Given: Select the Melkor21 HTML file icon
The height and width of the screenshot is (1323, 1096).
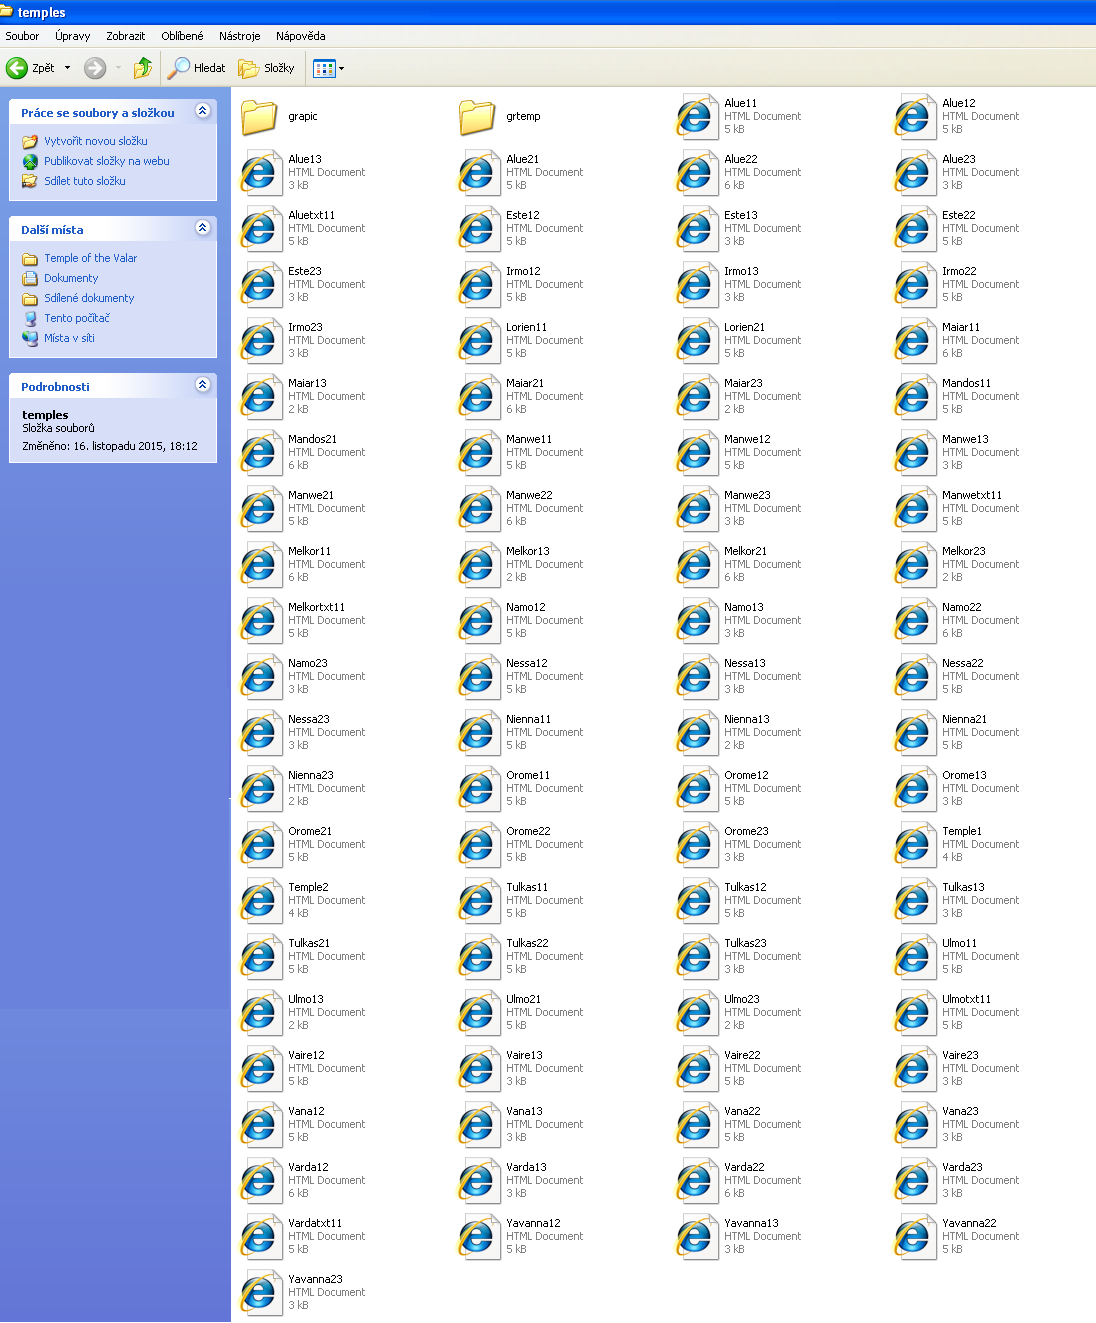Looking at the screenshot, I should point(697,564).
